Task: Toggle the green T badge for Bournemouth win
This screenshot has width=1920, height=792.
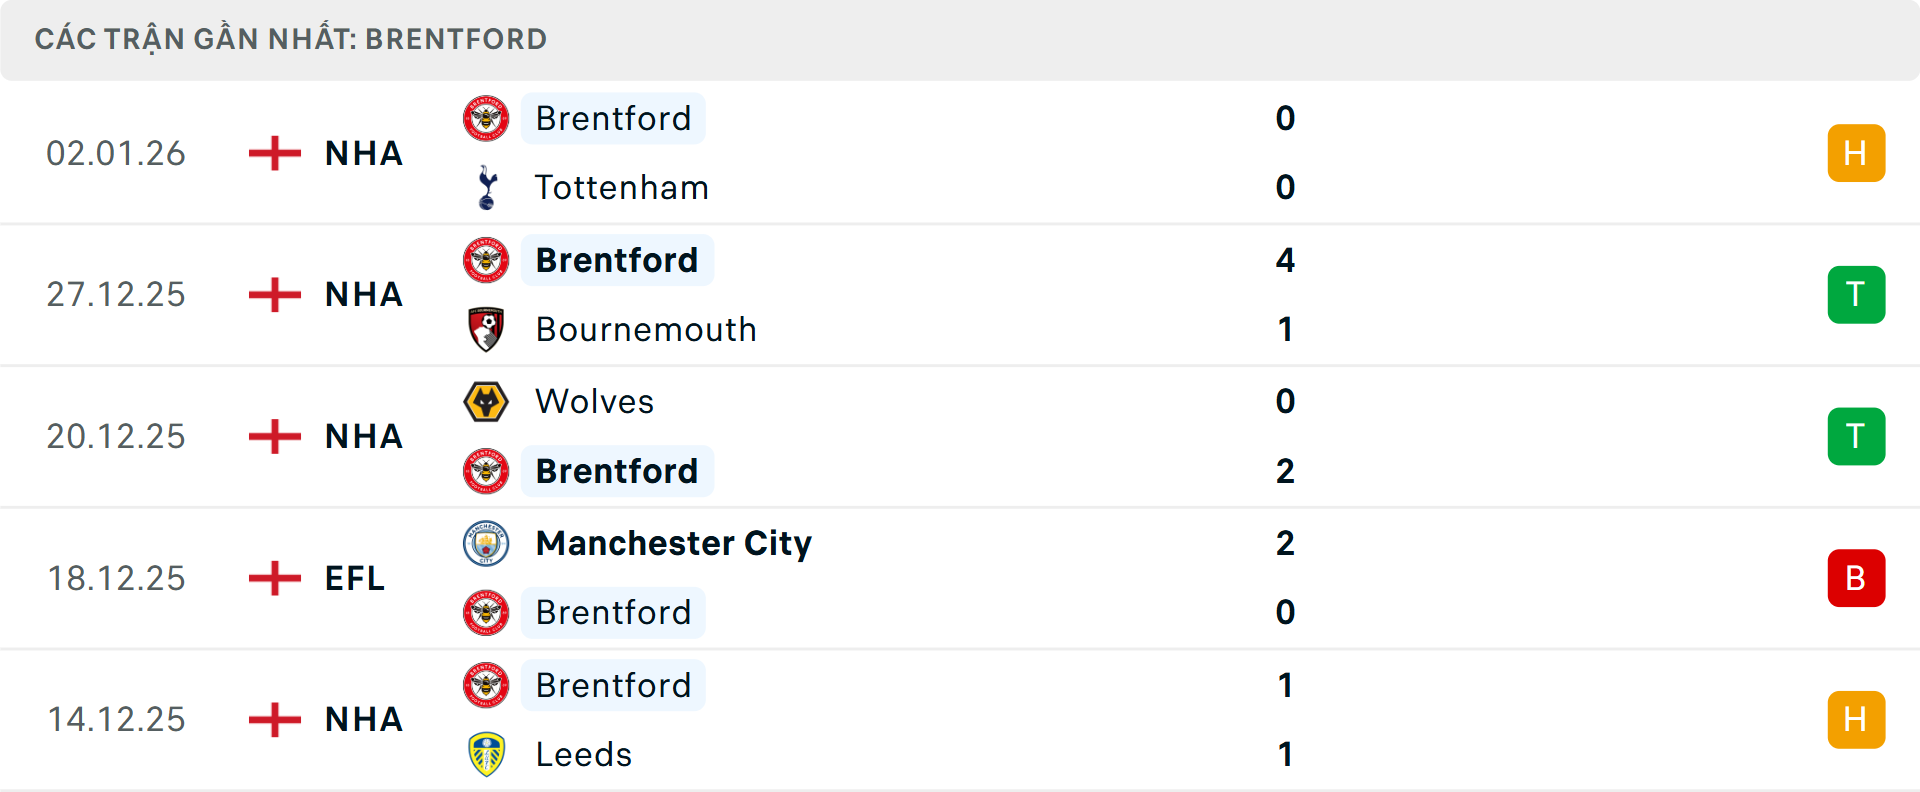Action: [x=1856, y=294]
